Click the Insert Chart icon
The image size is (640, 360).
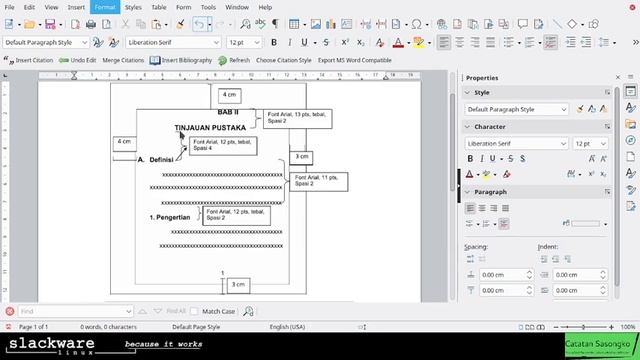331,24
